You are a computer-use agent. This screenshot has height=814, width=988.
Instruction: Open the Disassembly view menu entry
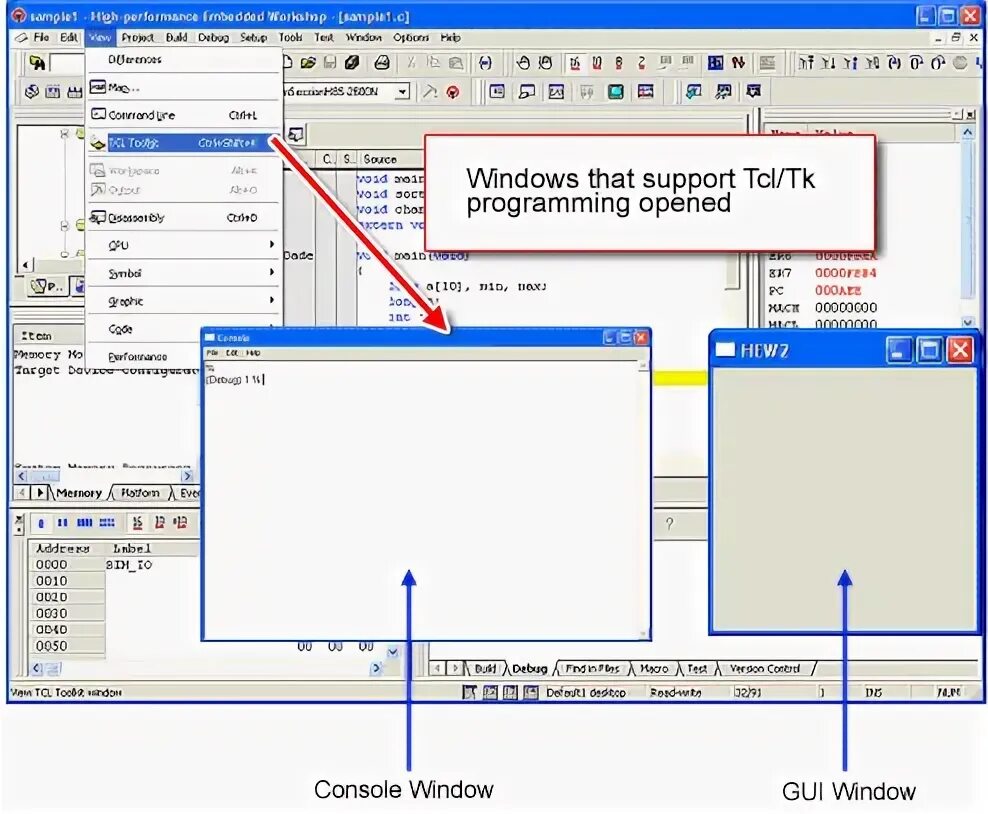click(183, 217)
